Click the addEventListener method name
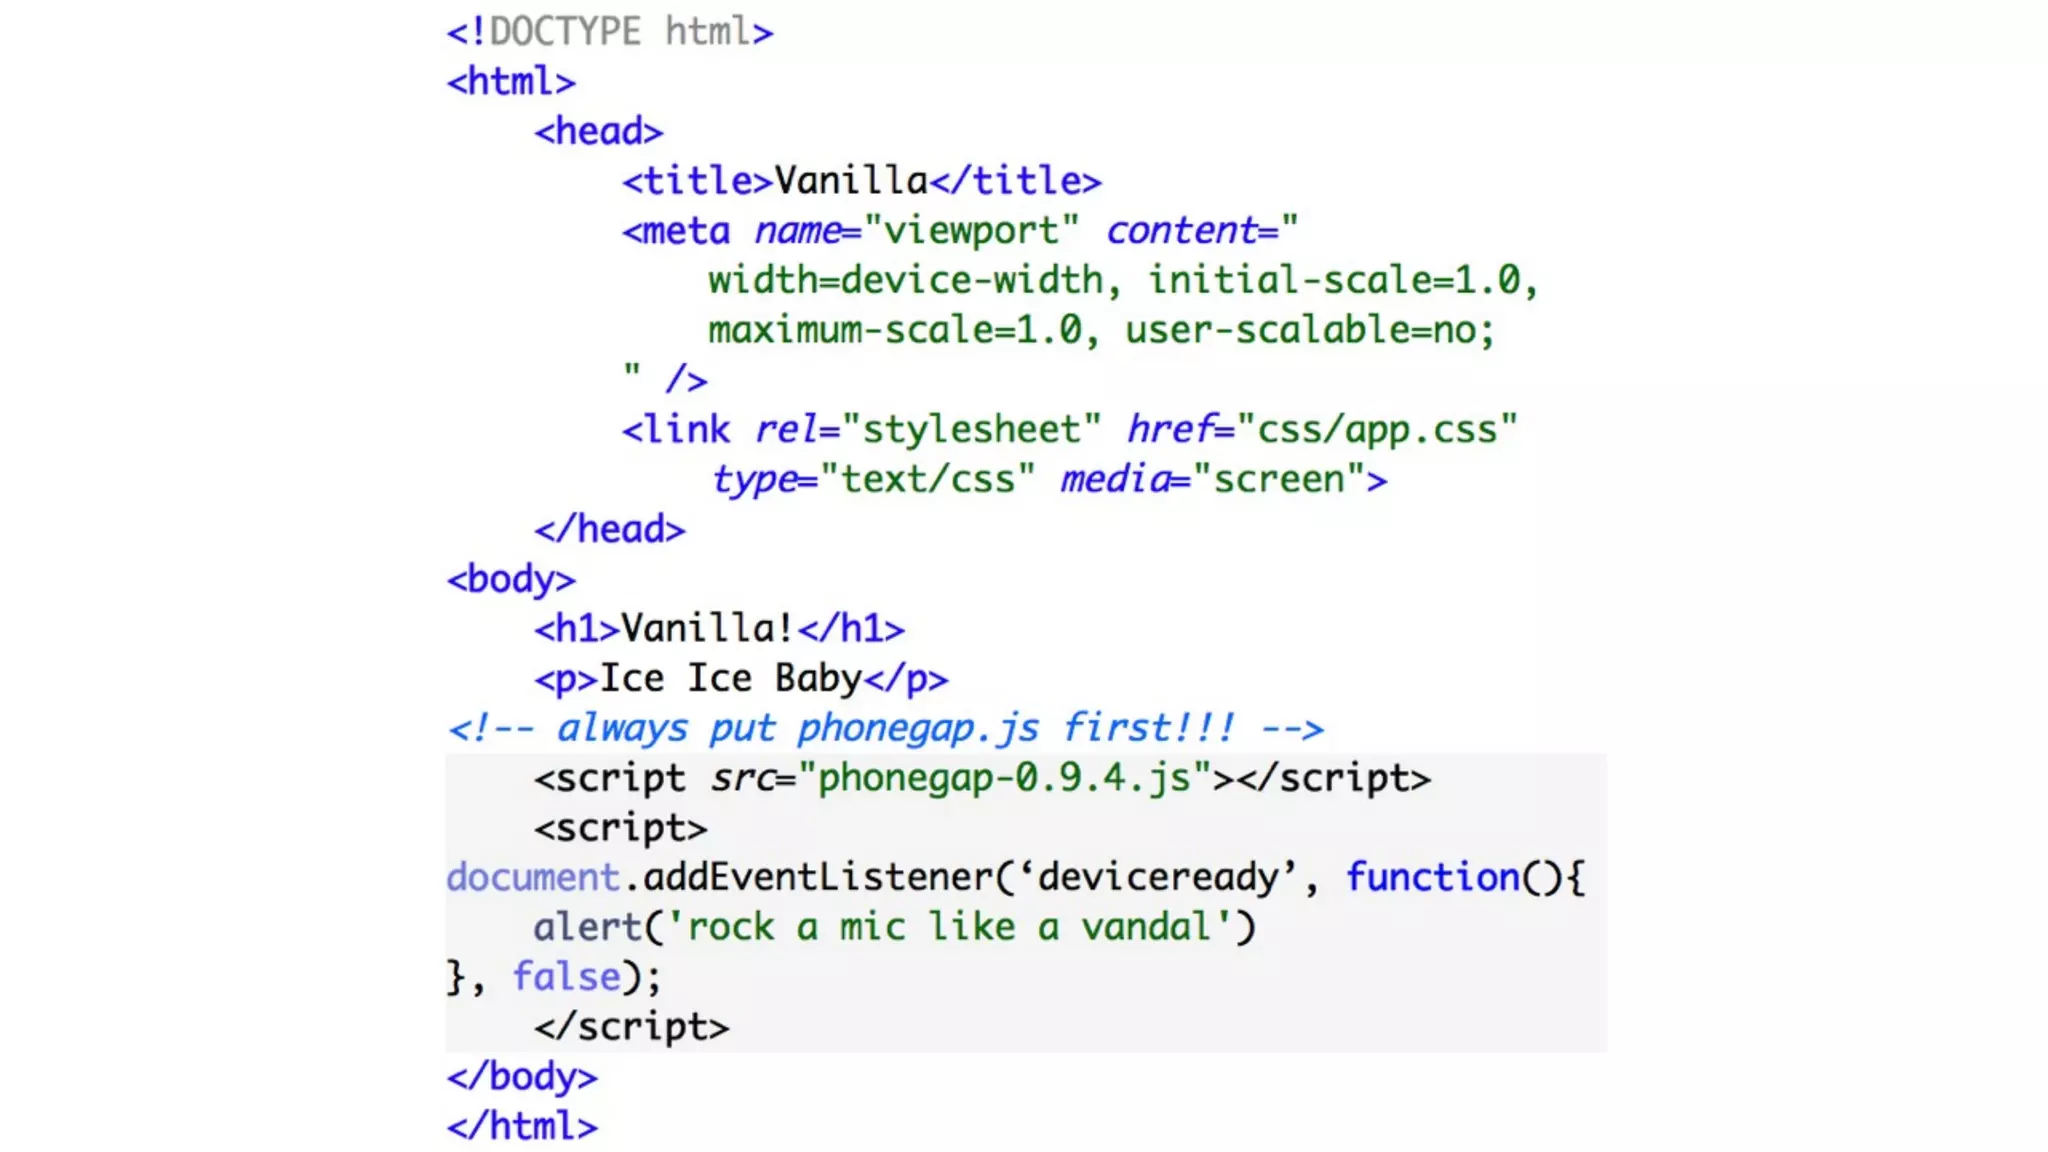This screenshot has width=2048, height=1152. 817,878
